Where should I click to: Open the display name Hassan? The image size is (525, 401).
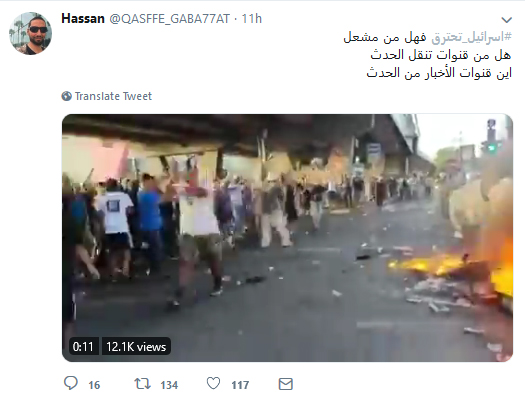(x=83, y=19)
